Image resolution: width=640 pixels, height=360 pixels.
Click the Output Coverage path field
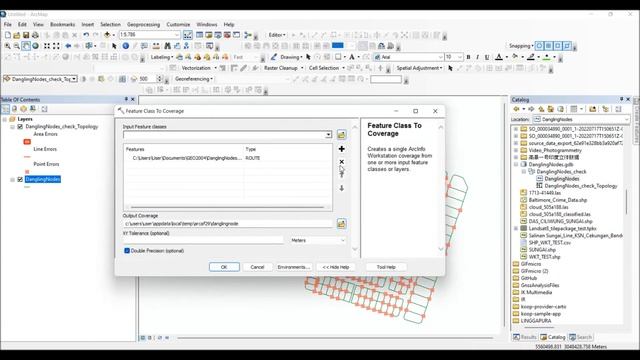[228, 224]
